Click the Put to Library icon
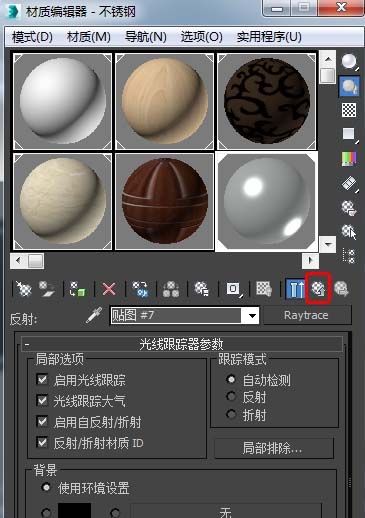 click(x=202, y=289)
